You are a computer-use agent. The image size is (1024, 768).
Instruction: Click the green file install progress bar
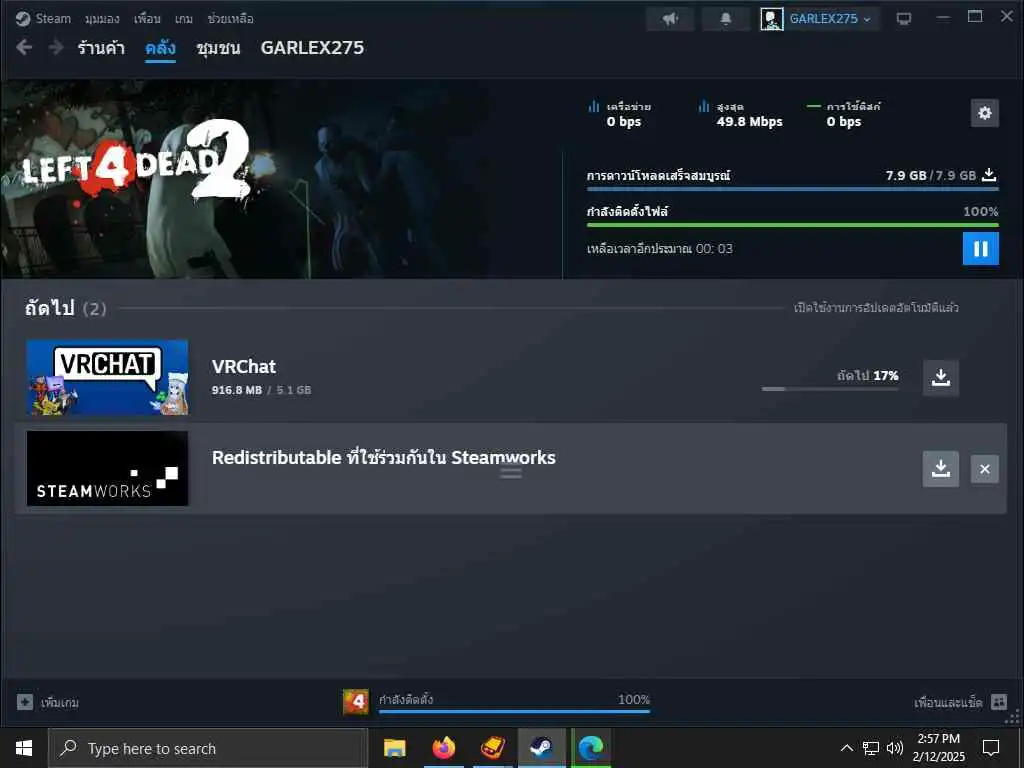[792, 225]
